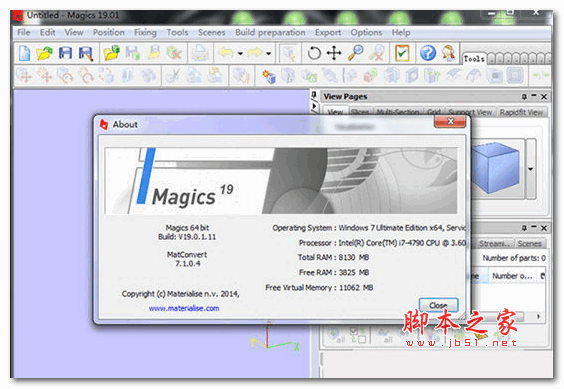Close the View Pages panel

pyautogui.click(x=544, y=96)
